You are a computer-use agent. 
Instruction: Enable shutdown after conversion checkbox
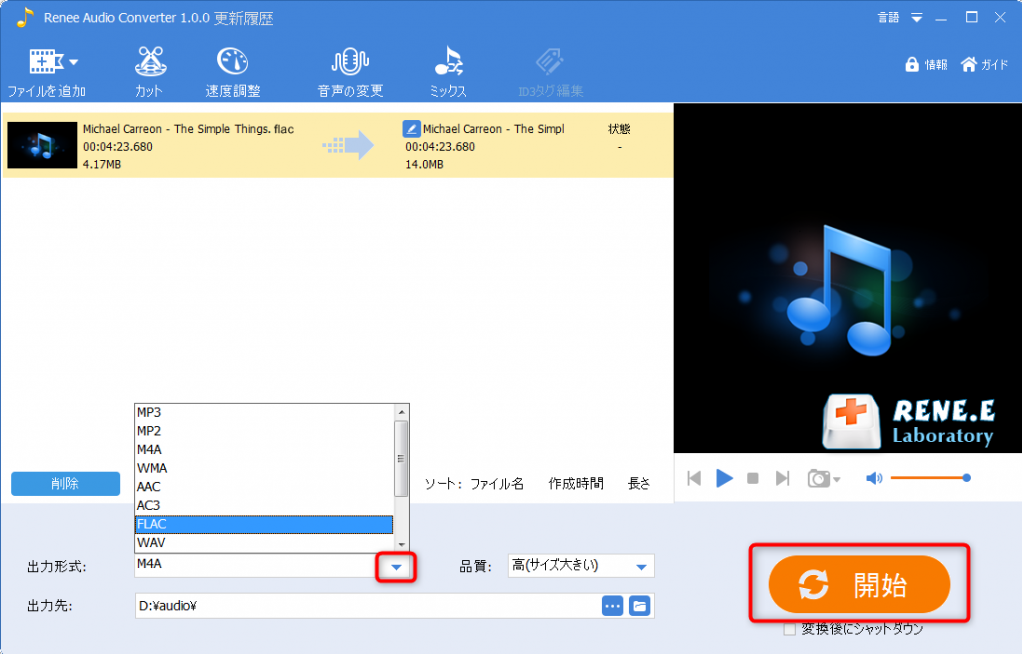click(x=789, y=629)
